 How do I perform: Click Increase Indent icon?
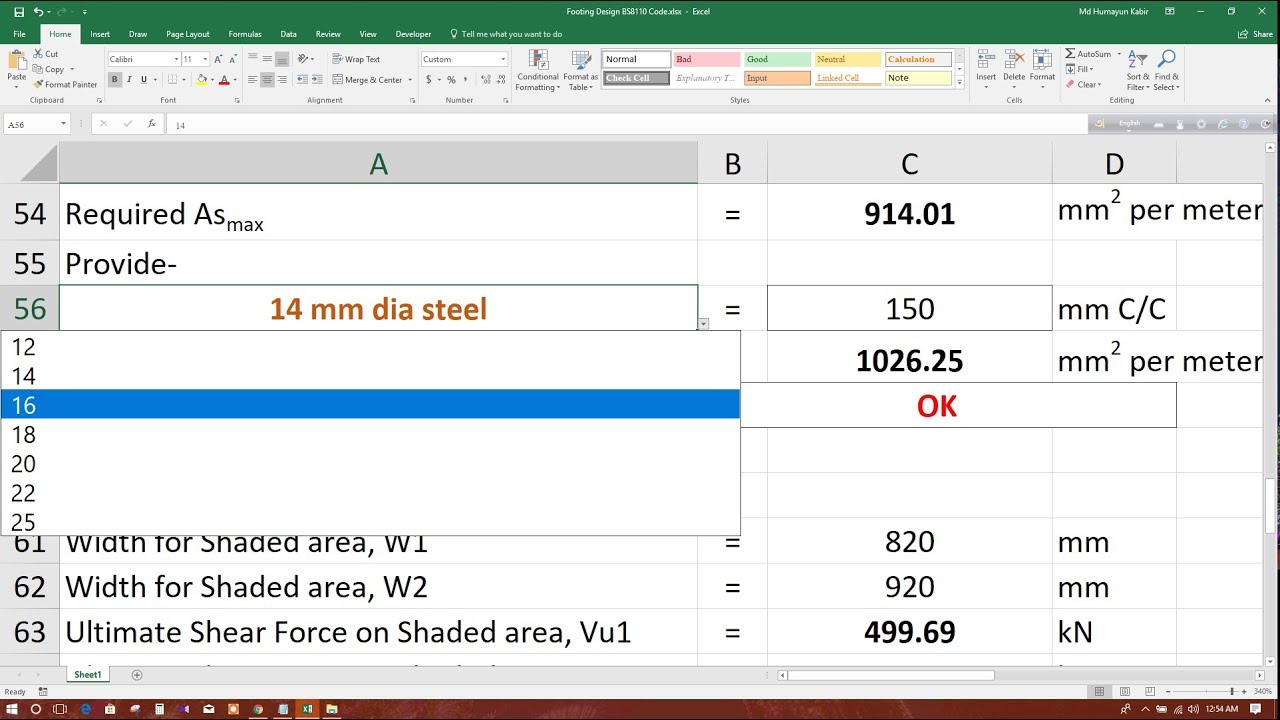point(319,80)
